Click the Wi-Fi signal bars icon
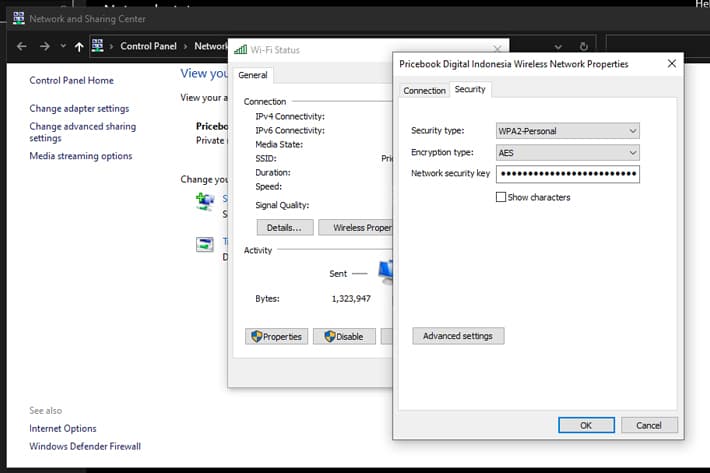 [240, 49]
